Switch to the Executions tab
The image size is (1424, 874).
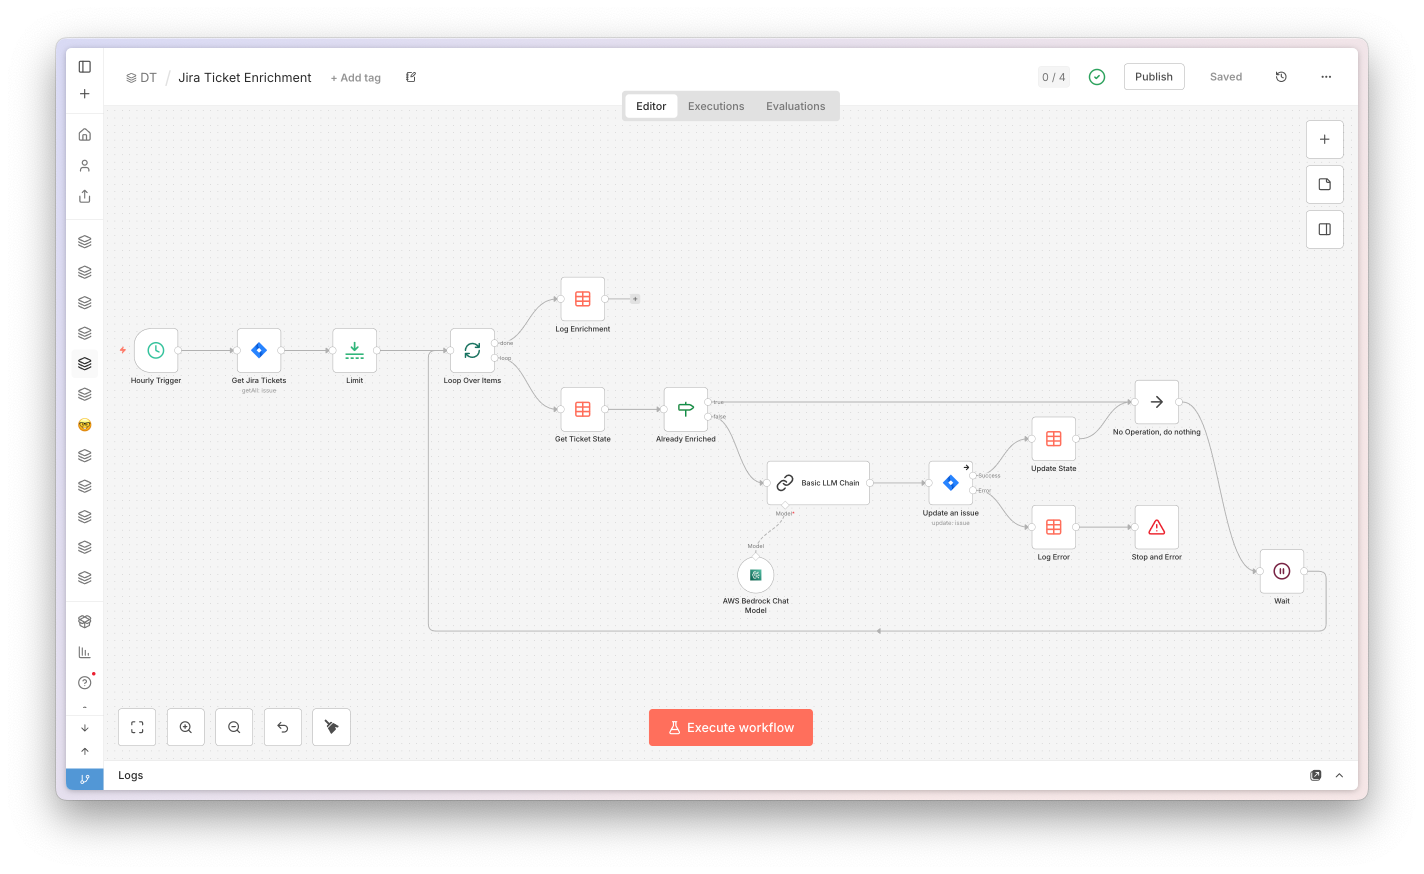(716, 106)
